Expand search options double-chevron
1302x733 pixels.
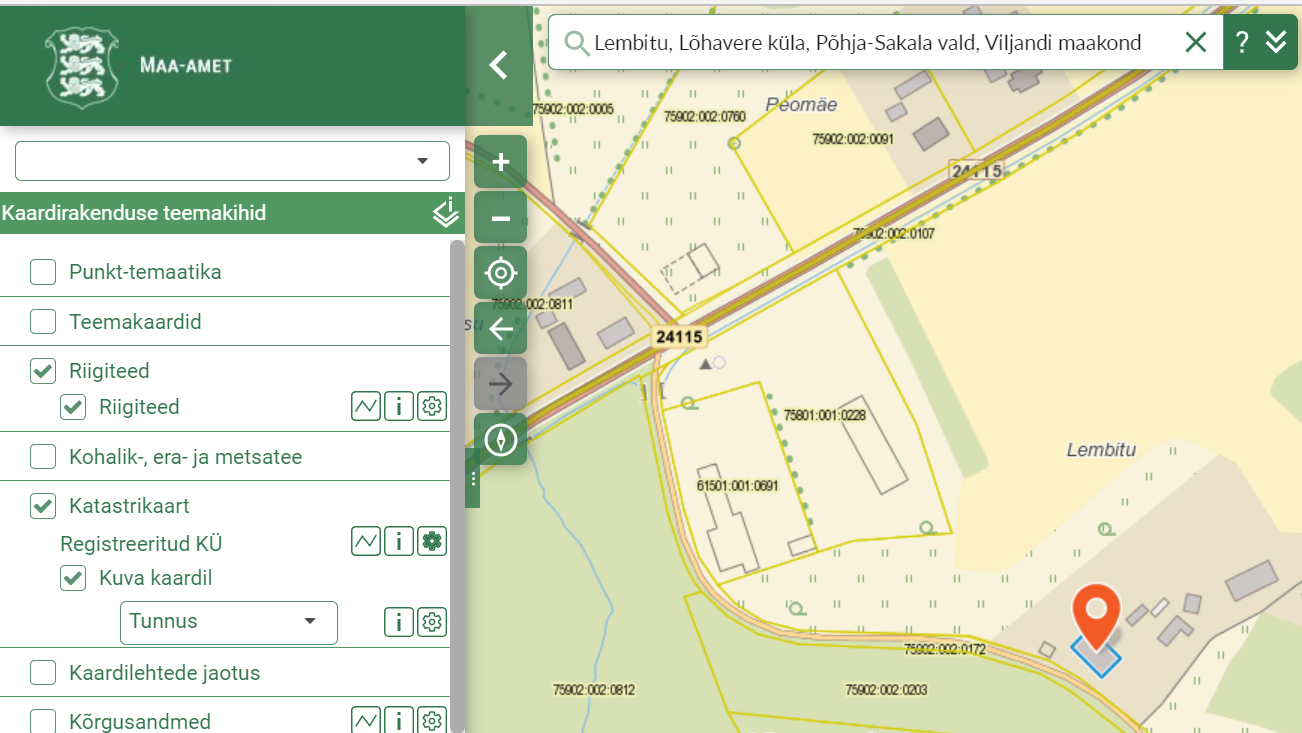coord(1276,42)
